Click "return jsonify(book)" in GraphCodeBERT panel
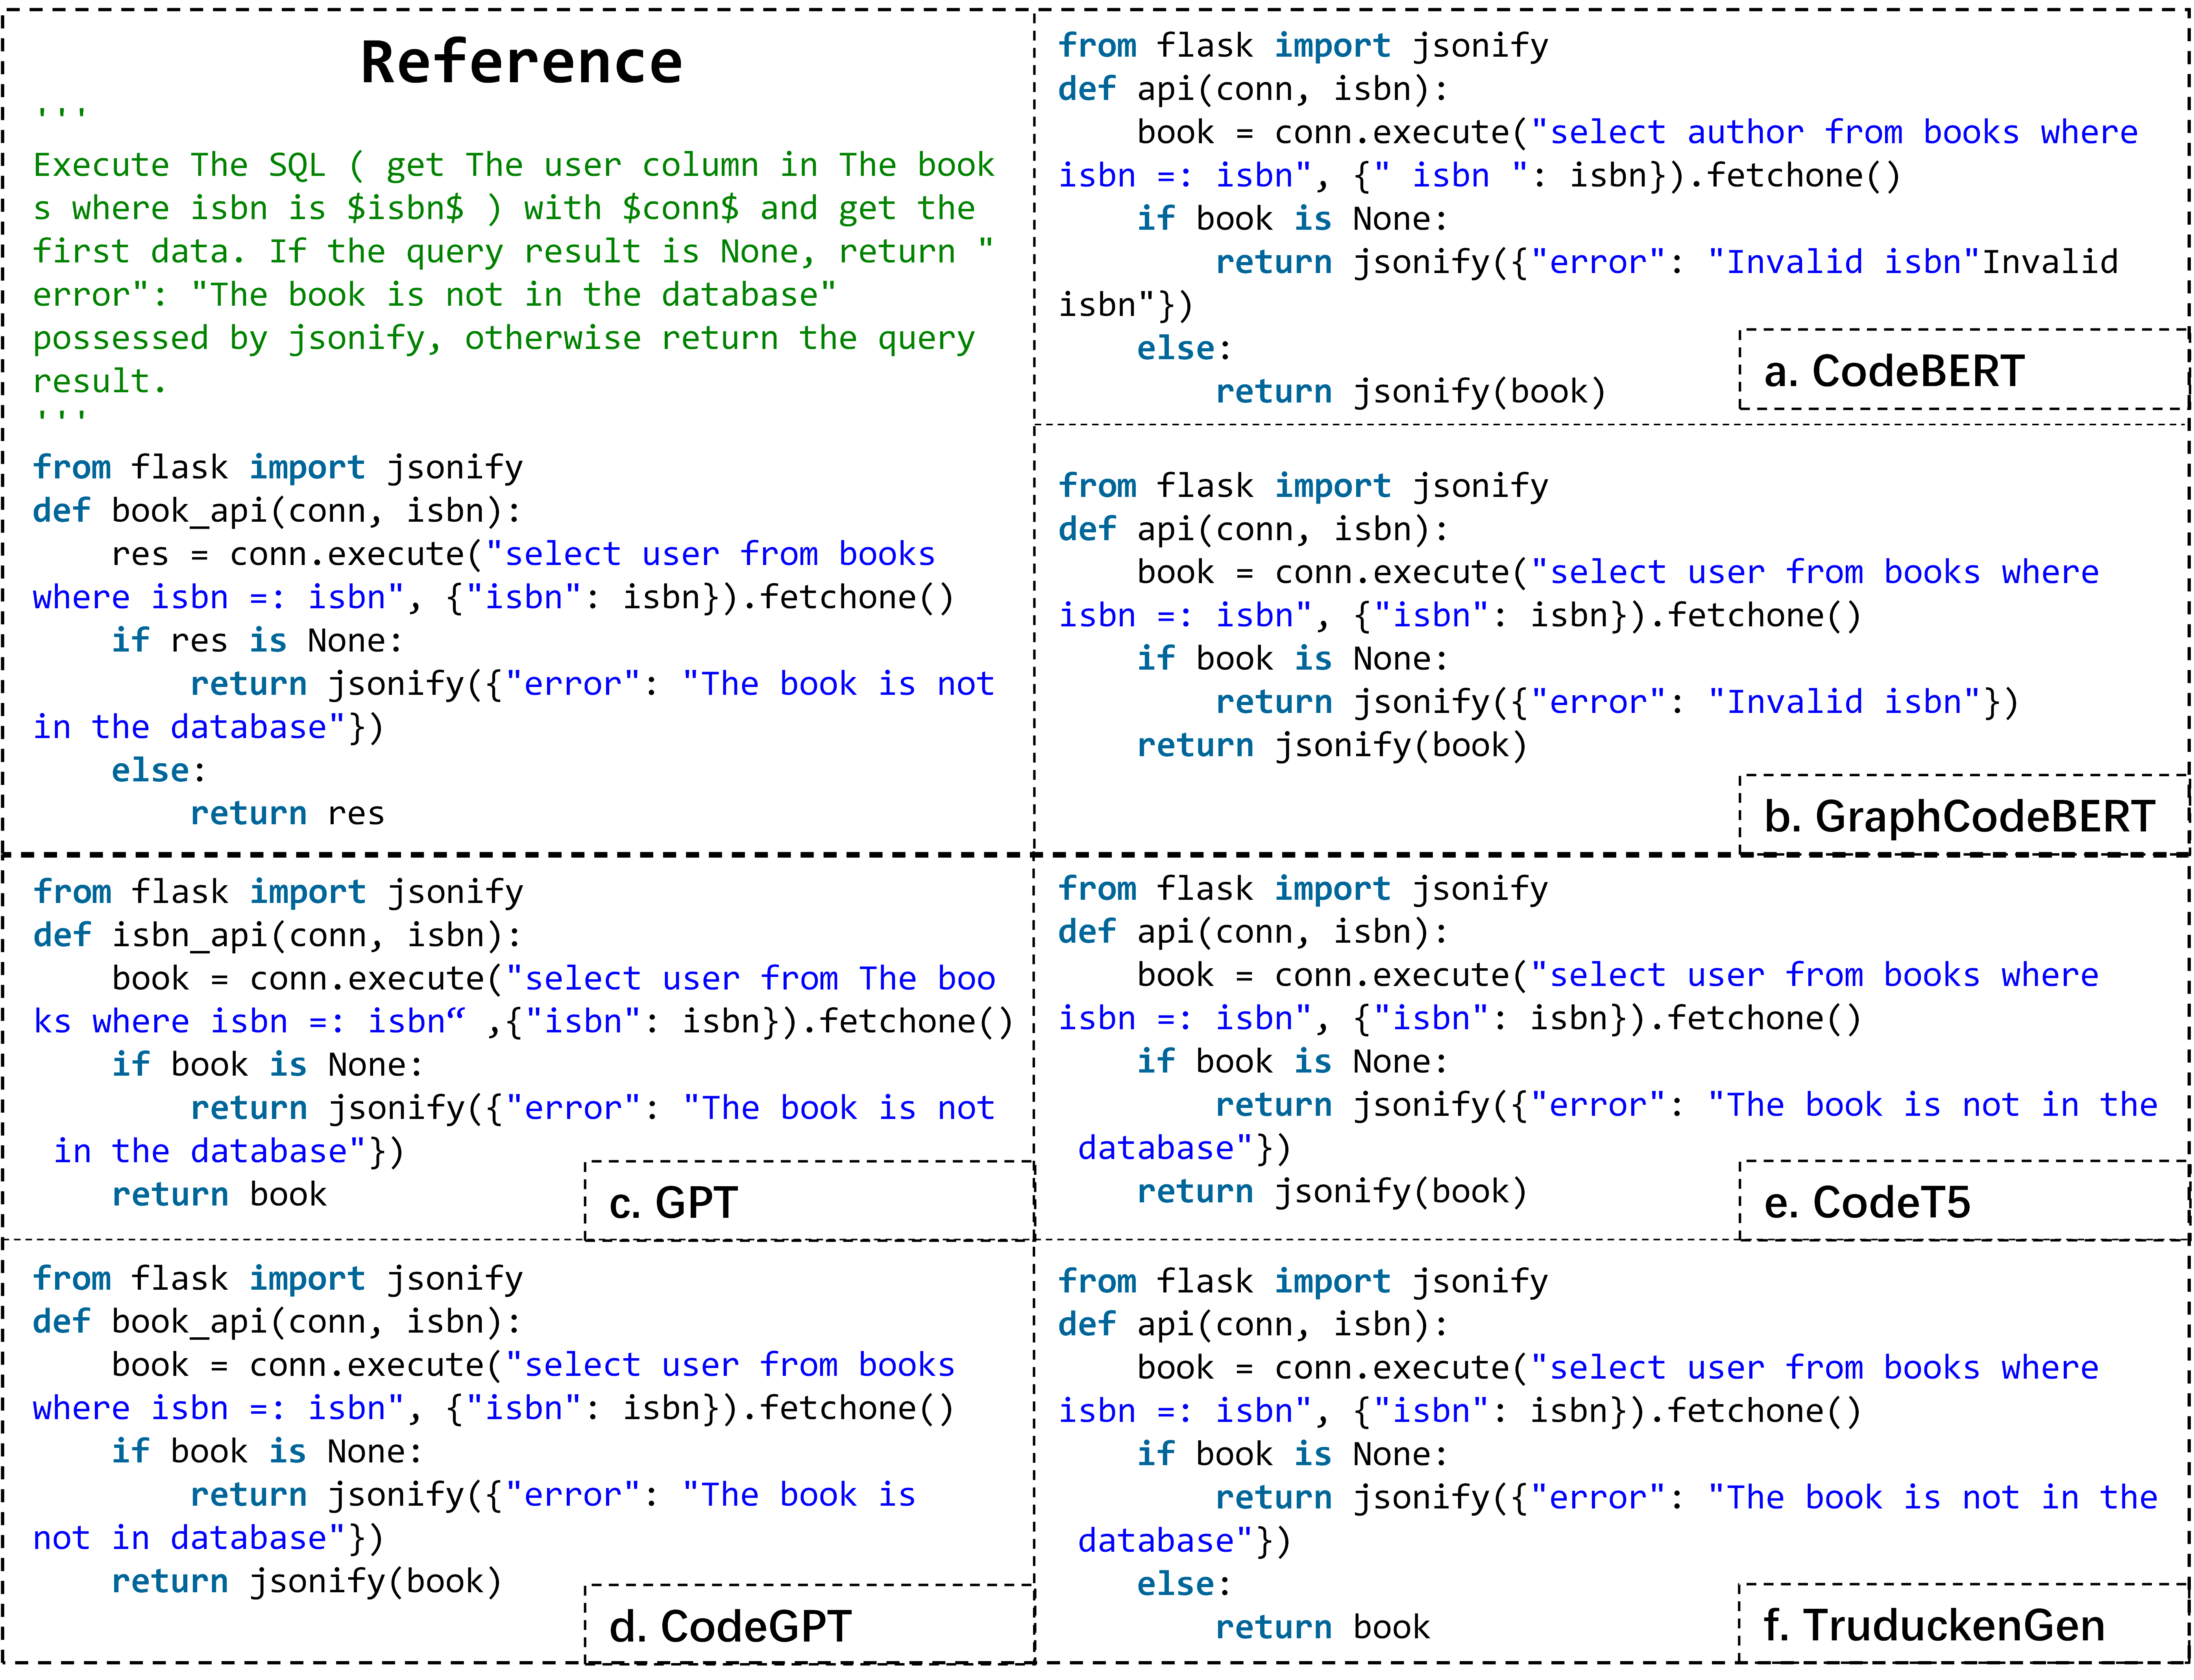This screenshot has height=1680, width=2194. pos(1332,745)
